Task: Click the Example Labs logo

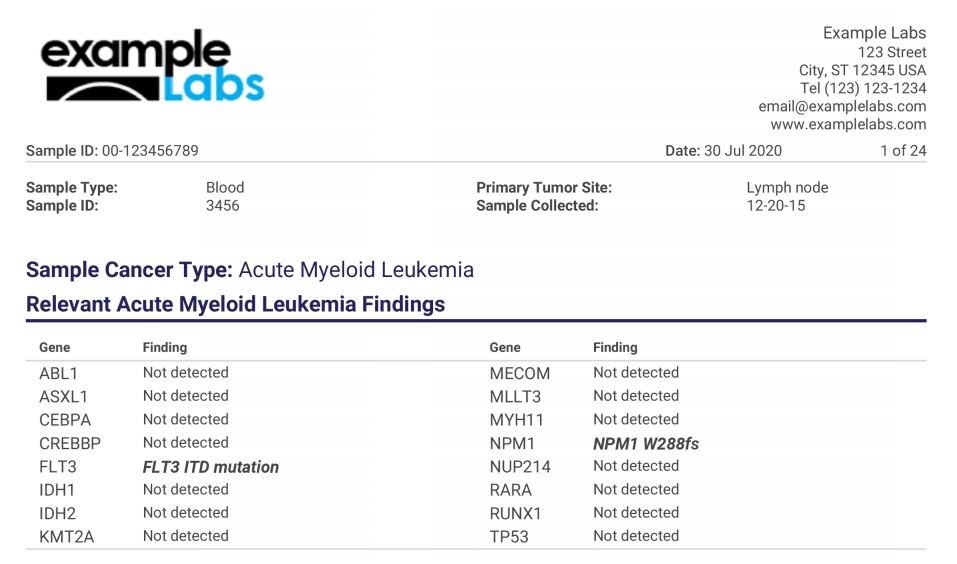Action: [152, 66]
